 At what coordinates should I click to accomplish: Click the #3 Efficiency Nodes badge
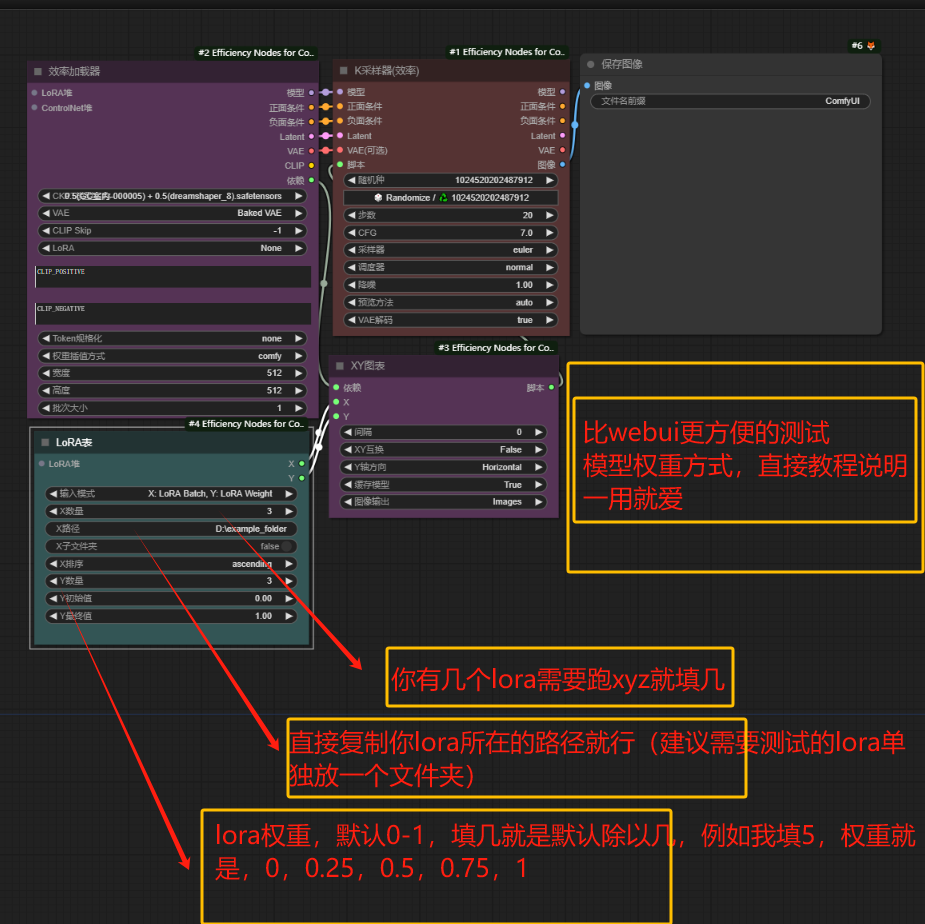497,348
